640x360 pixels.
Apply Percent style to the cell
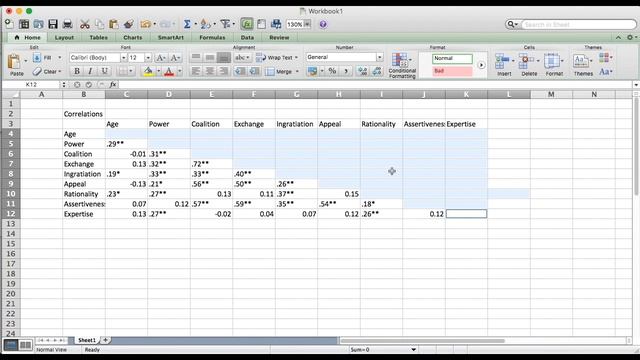click(x=332, y=71)
